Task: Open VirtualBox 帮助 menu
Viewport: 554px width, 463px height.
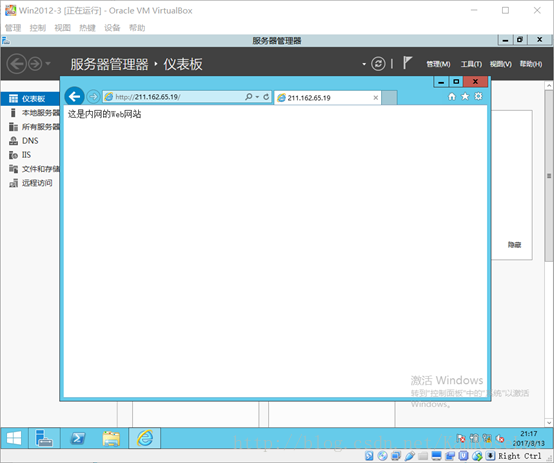Action: tap(137, 28)
